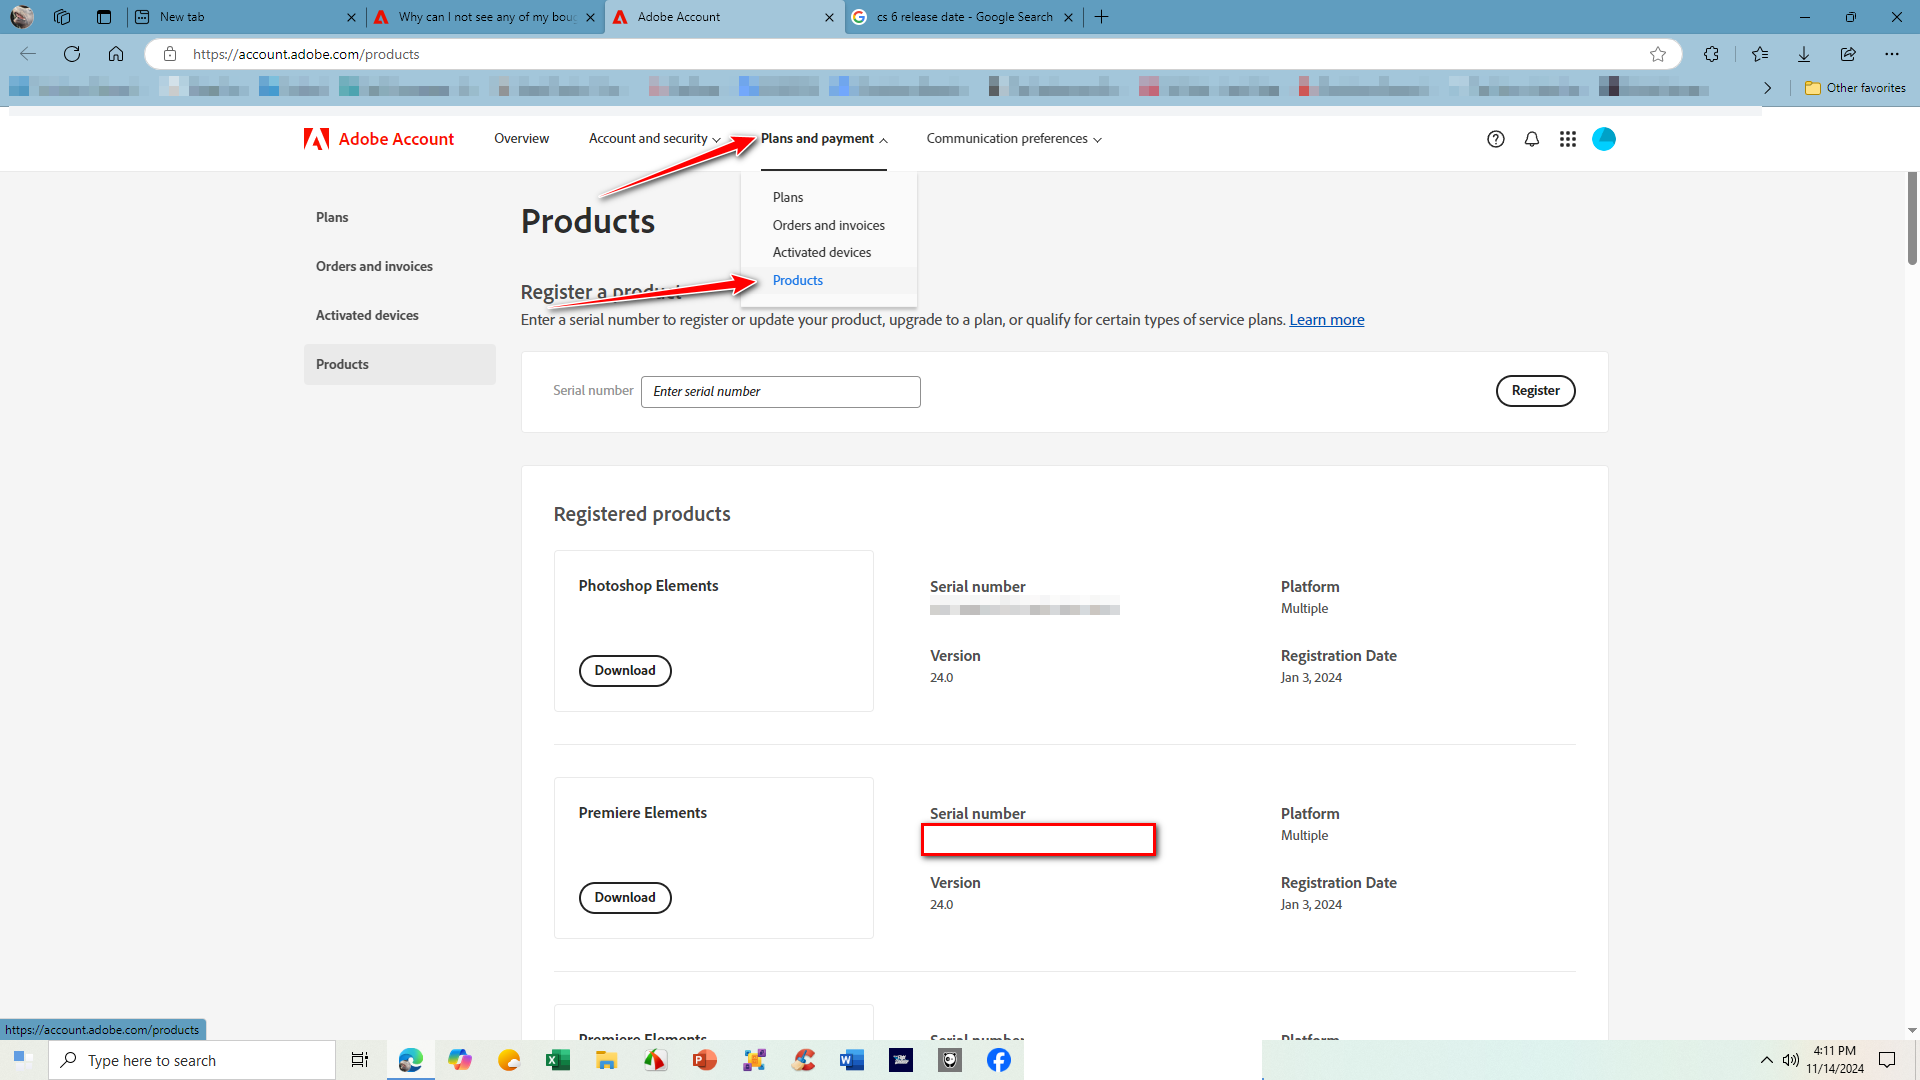Click the serial number input field

pos(780,391)
